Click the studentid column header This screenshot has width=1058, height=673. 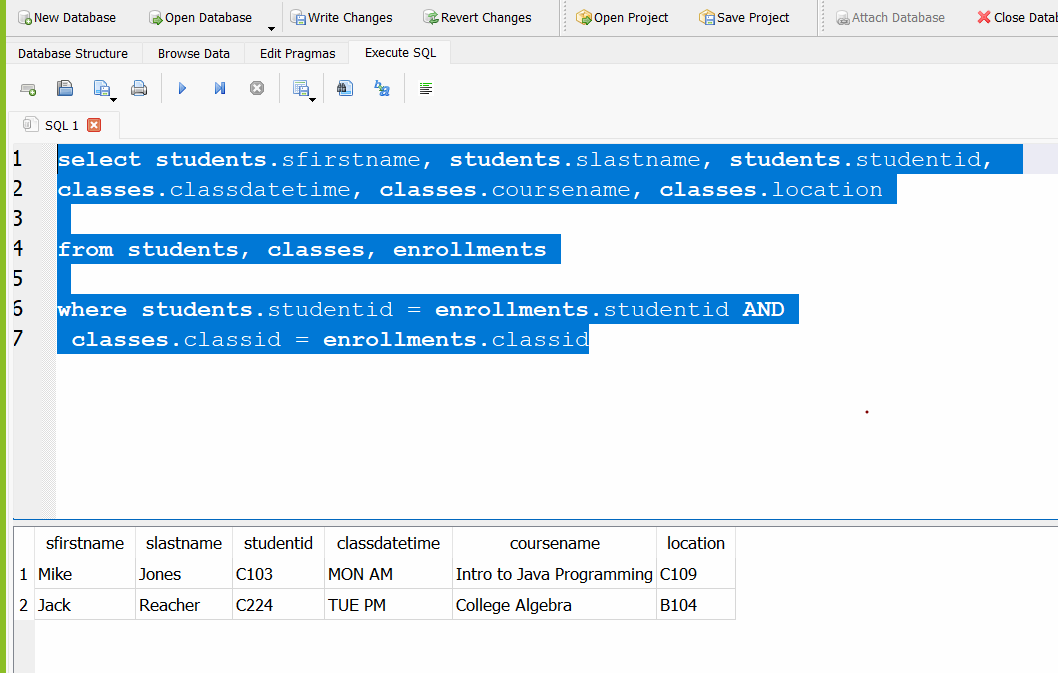(279, 543)
